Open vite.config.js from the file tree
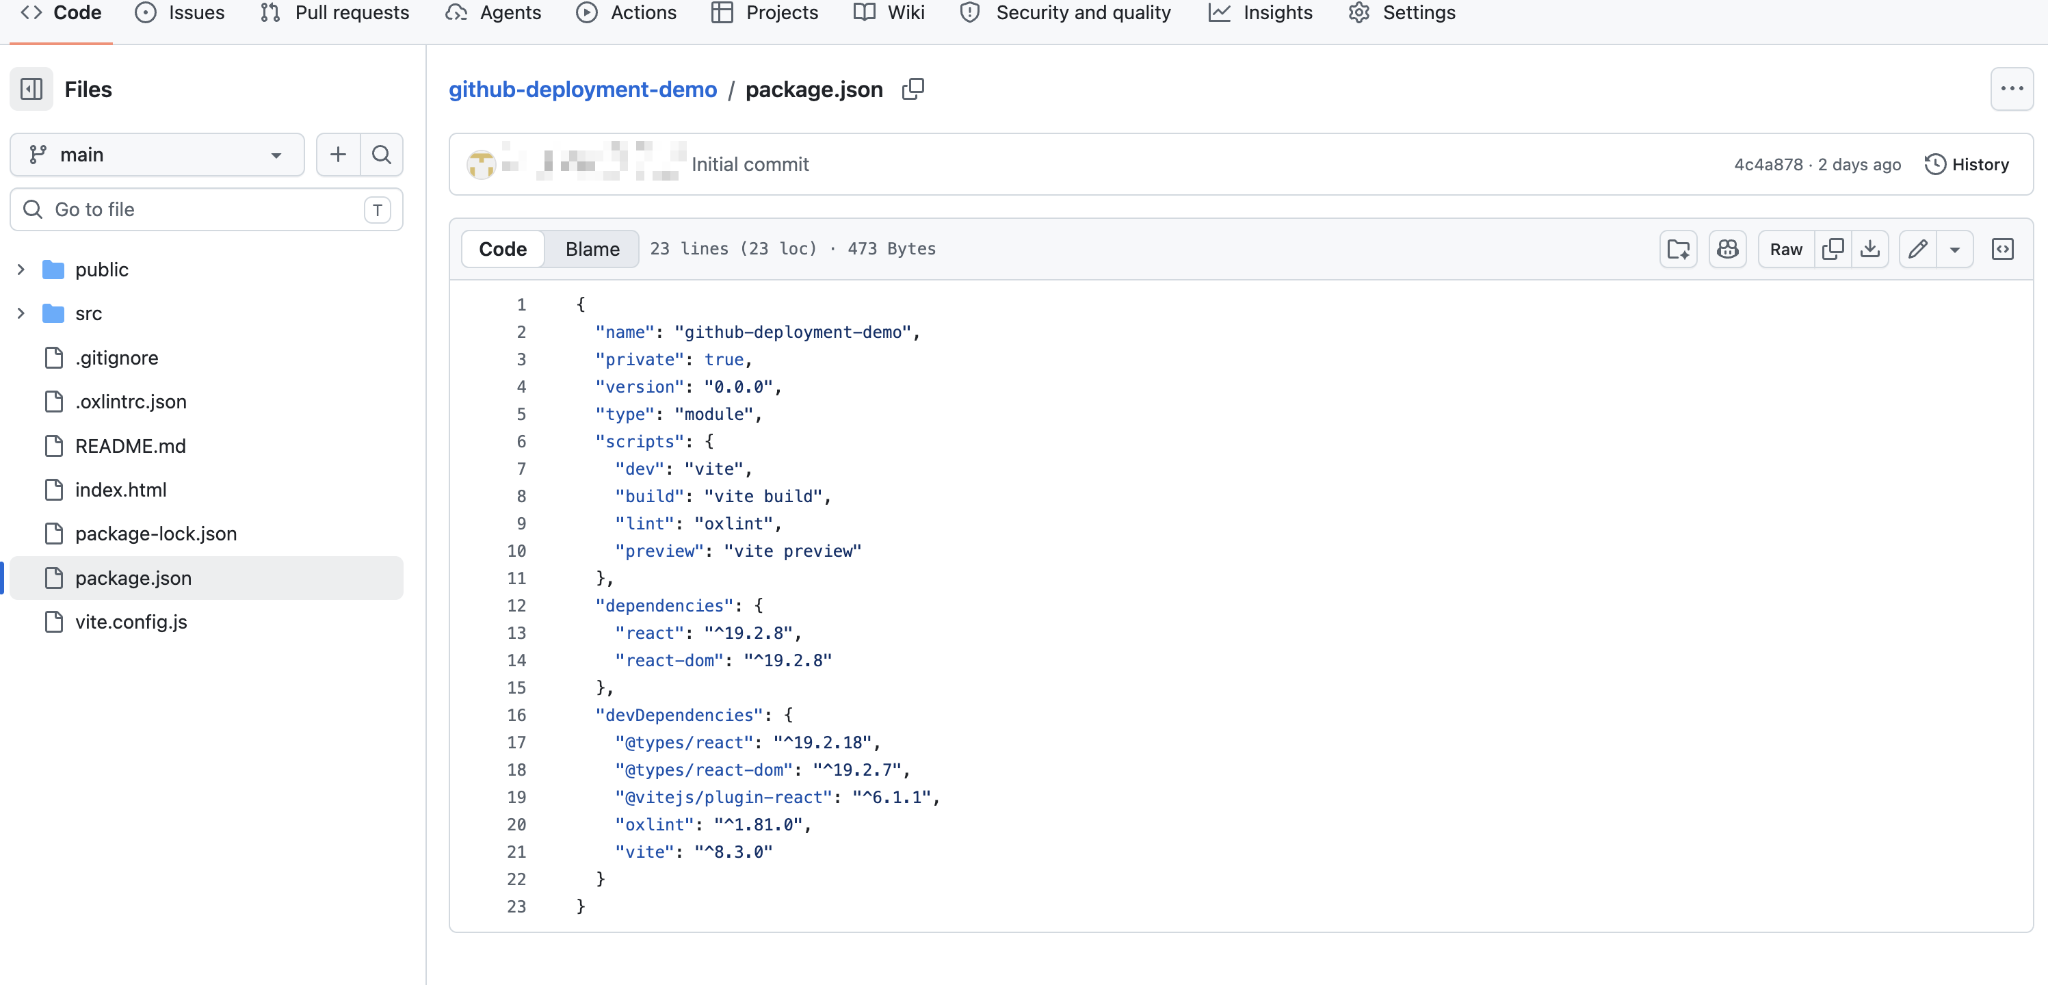The width and height of the screenshot is (2048, 985). (206, 622)
